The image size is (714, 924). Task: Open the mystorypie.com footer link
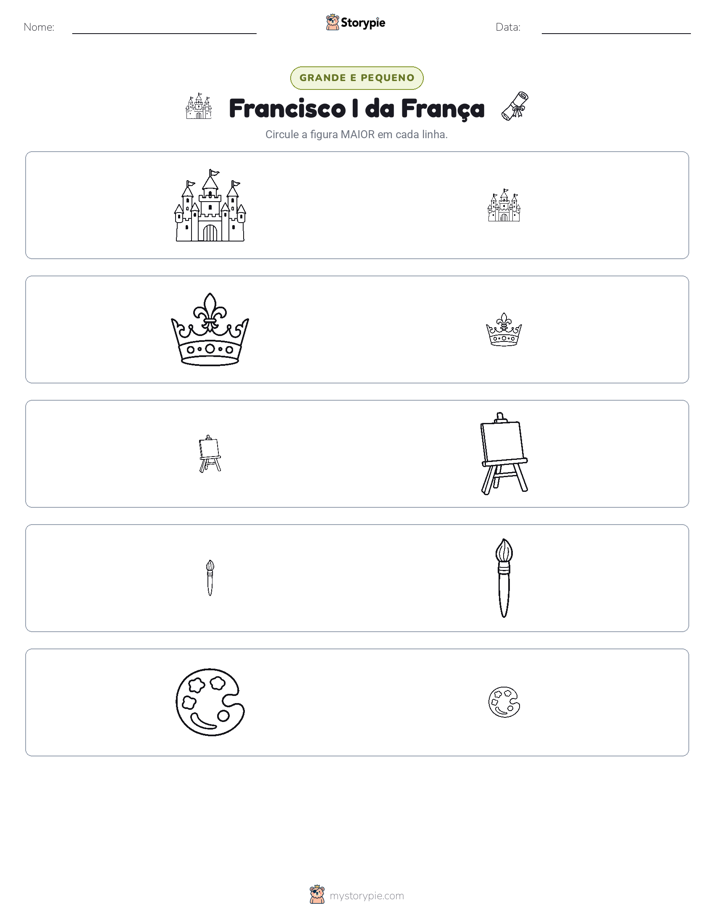[366, 896]
